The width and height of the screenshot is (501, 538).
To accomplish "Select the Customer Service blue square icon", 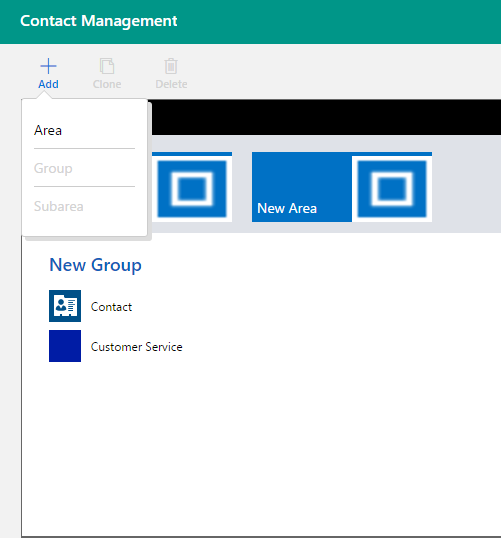I will click(x=65, y=346).
